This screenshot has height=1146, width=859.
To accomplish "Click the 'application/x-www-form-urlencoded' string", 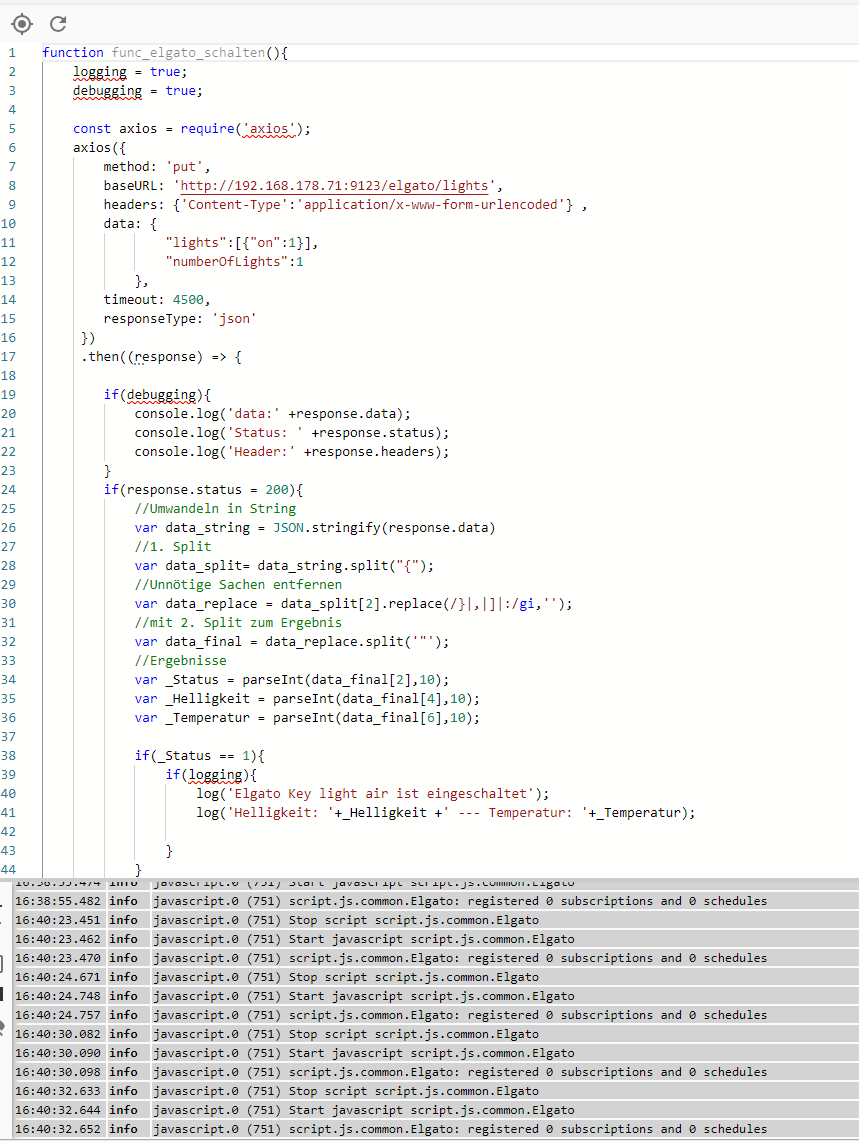I will 431,205.
